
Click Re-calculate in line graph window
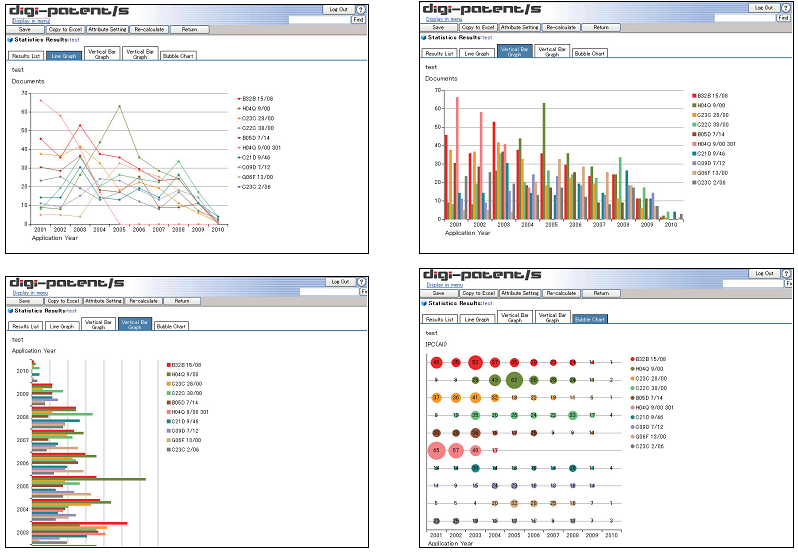149,30
